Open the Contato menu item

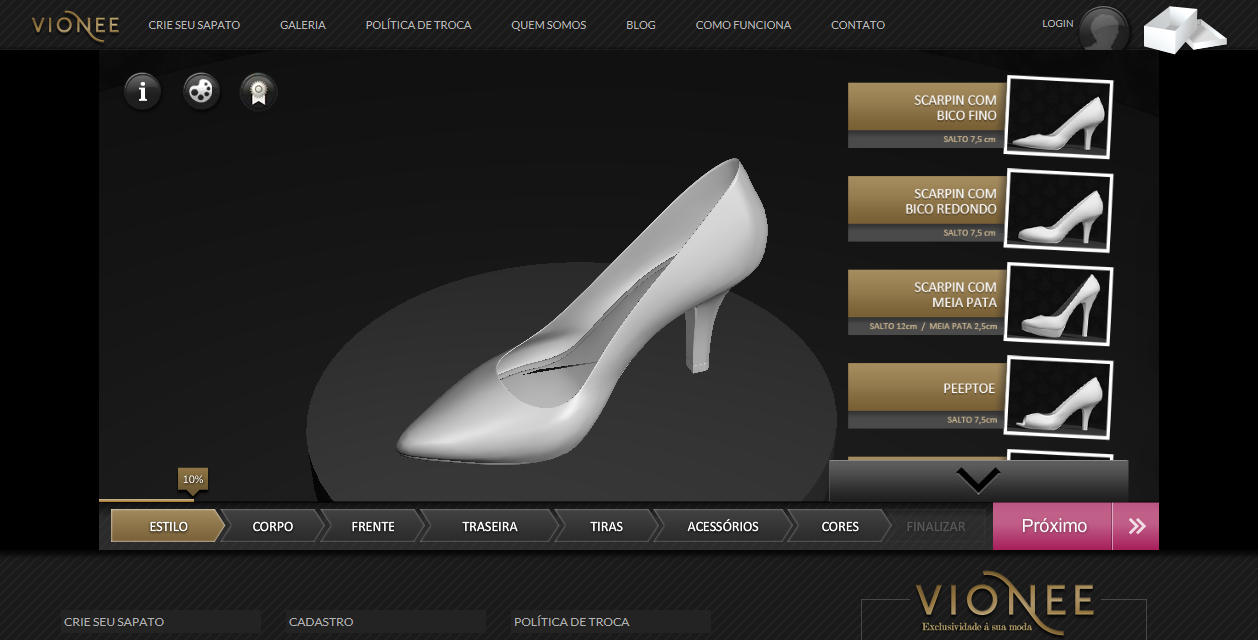pos(858,25)
